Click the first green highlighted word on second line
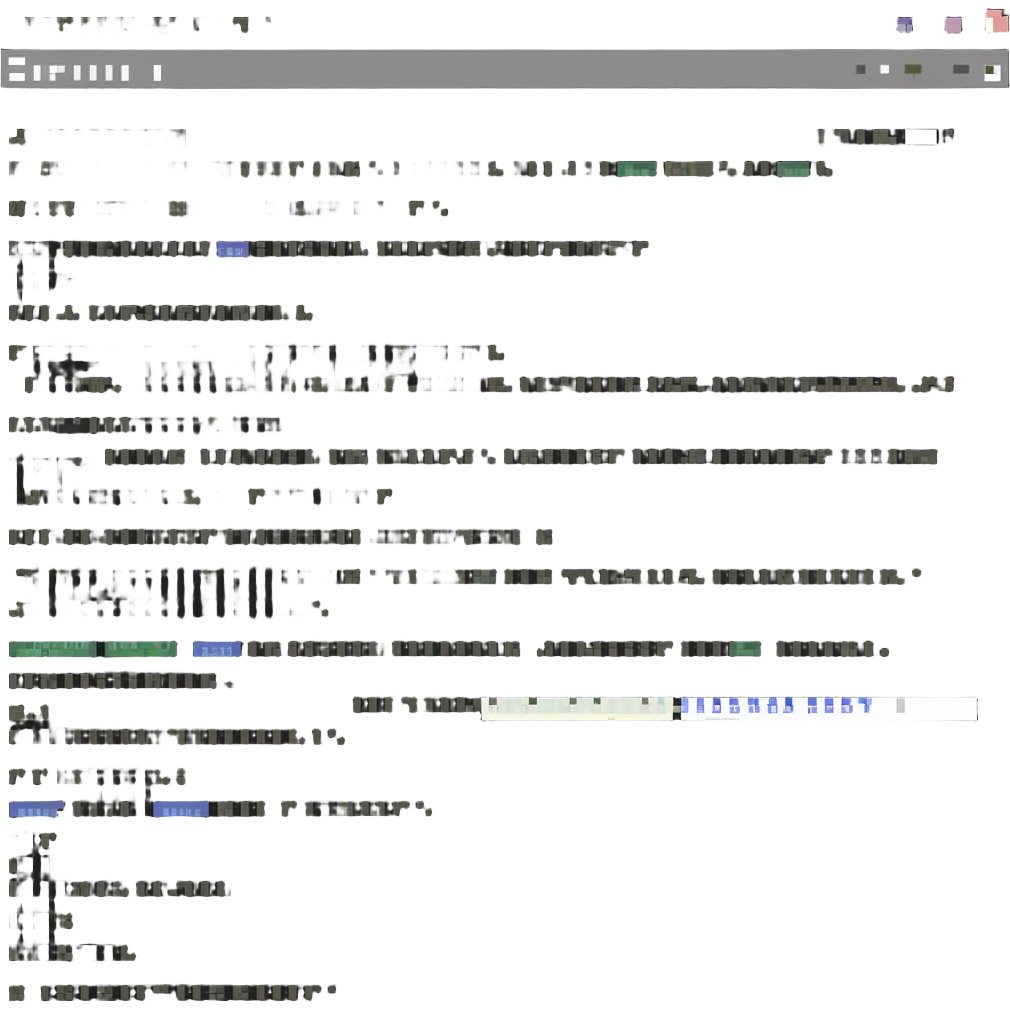 coord(636,171)
